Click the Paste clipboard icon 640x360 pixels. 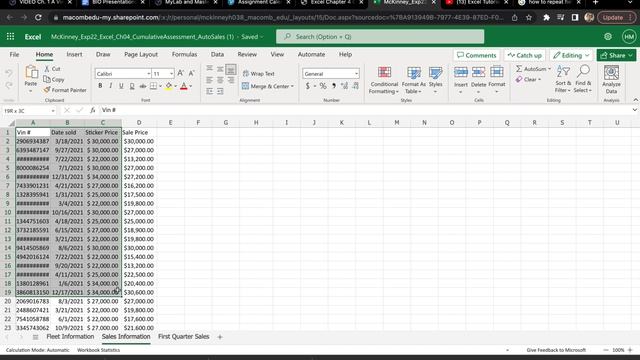pos(31,73)
